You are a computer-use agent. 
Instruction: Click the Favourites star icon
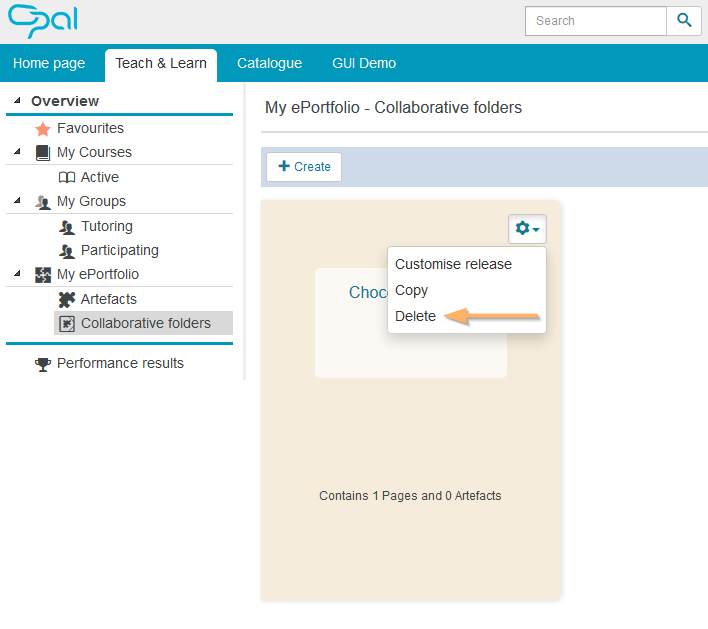click(x=42, y=129)
